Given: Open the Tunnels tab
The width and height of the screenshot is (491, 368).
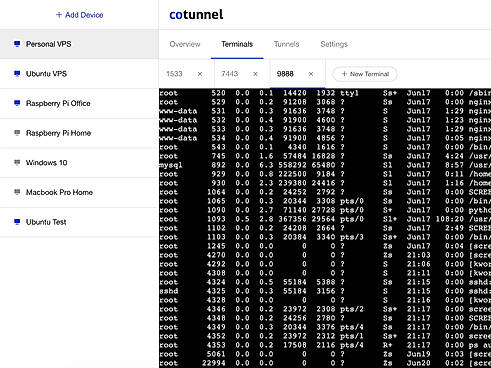Looking at the screenshot, I should pos(286,44).
